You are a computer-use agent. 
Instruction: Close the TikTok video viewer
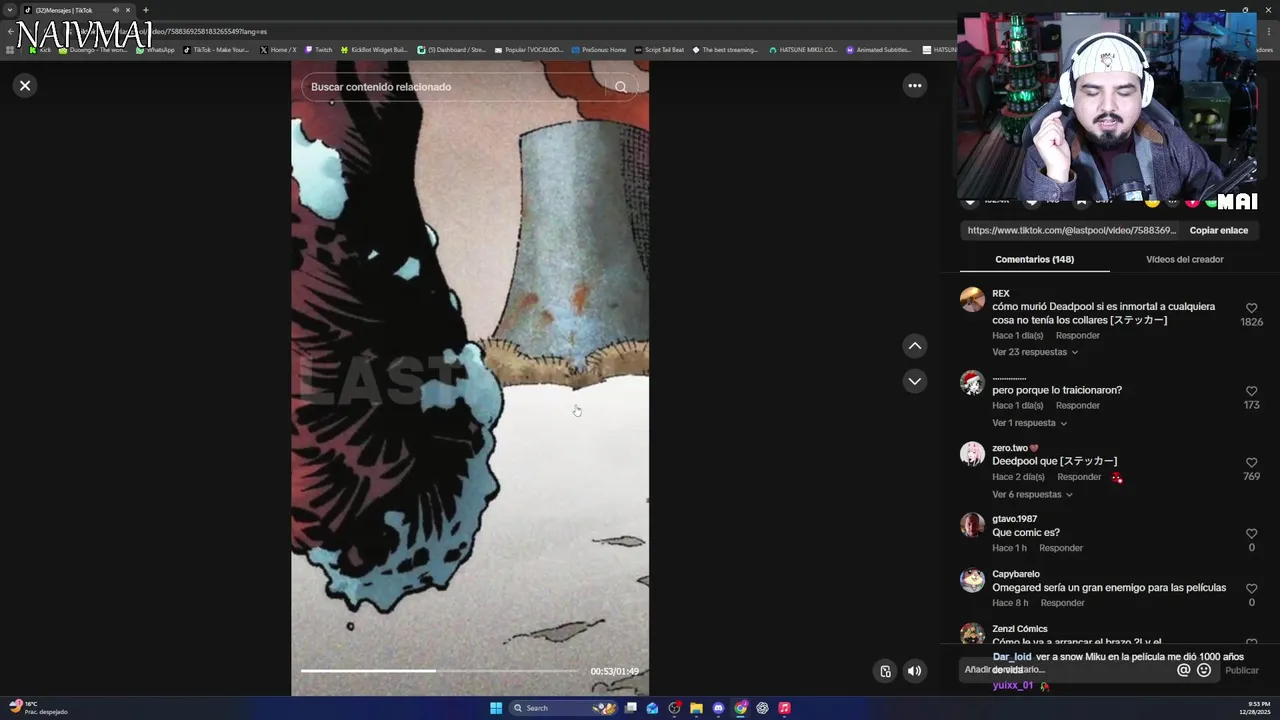coord(25,86)
